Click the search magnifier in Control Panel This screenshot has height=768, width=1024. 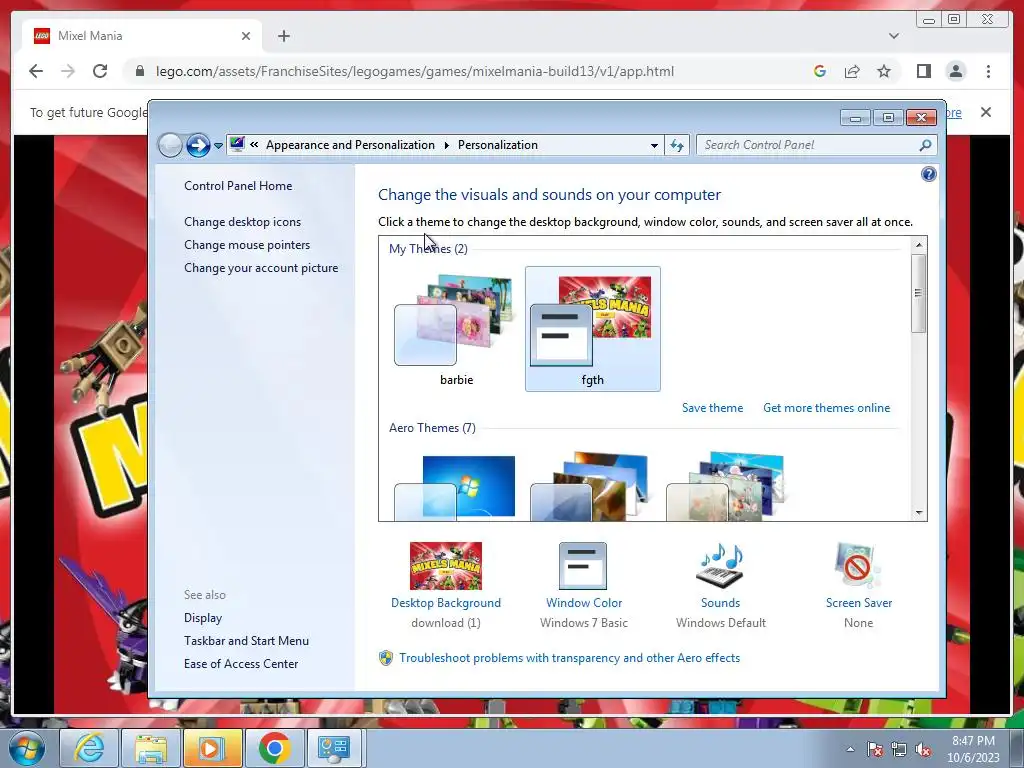click(x=925, y=145)
